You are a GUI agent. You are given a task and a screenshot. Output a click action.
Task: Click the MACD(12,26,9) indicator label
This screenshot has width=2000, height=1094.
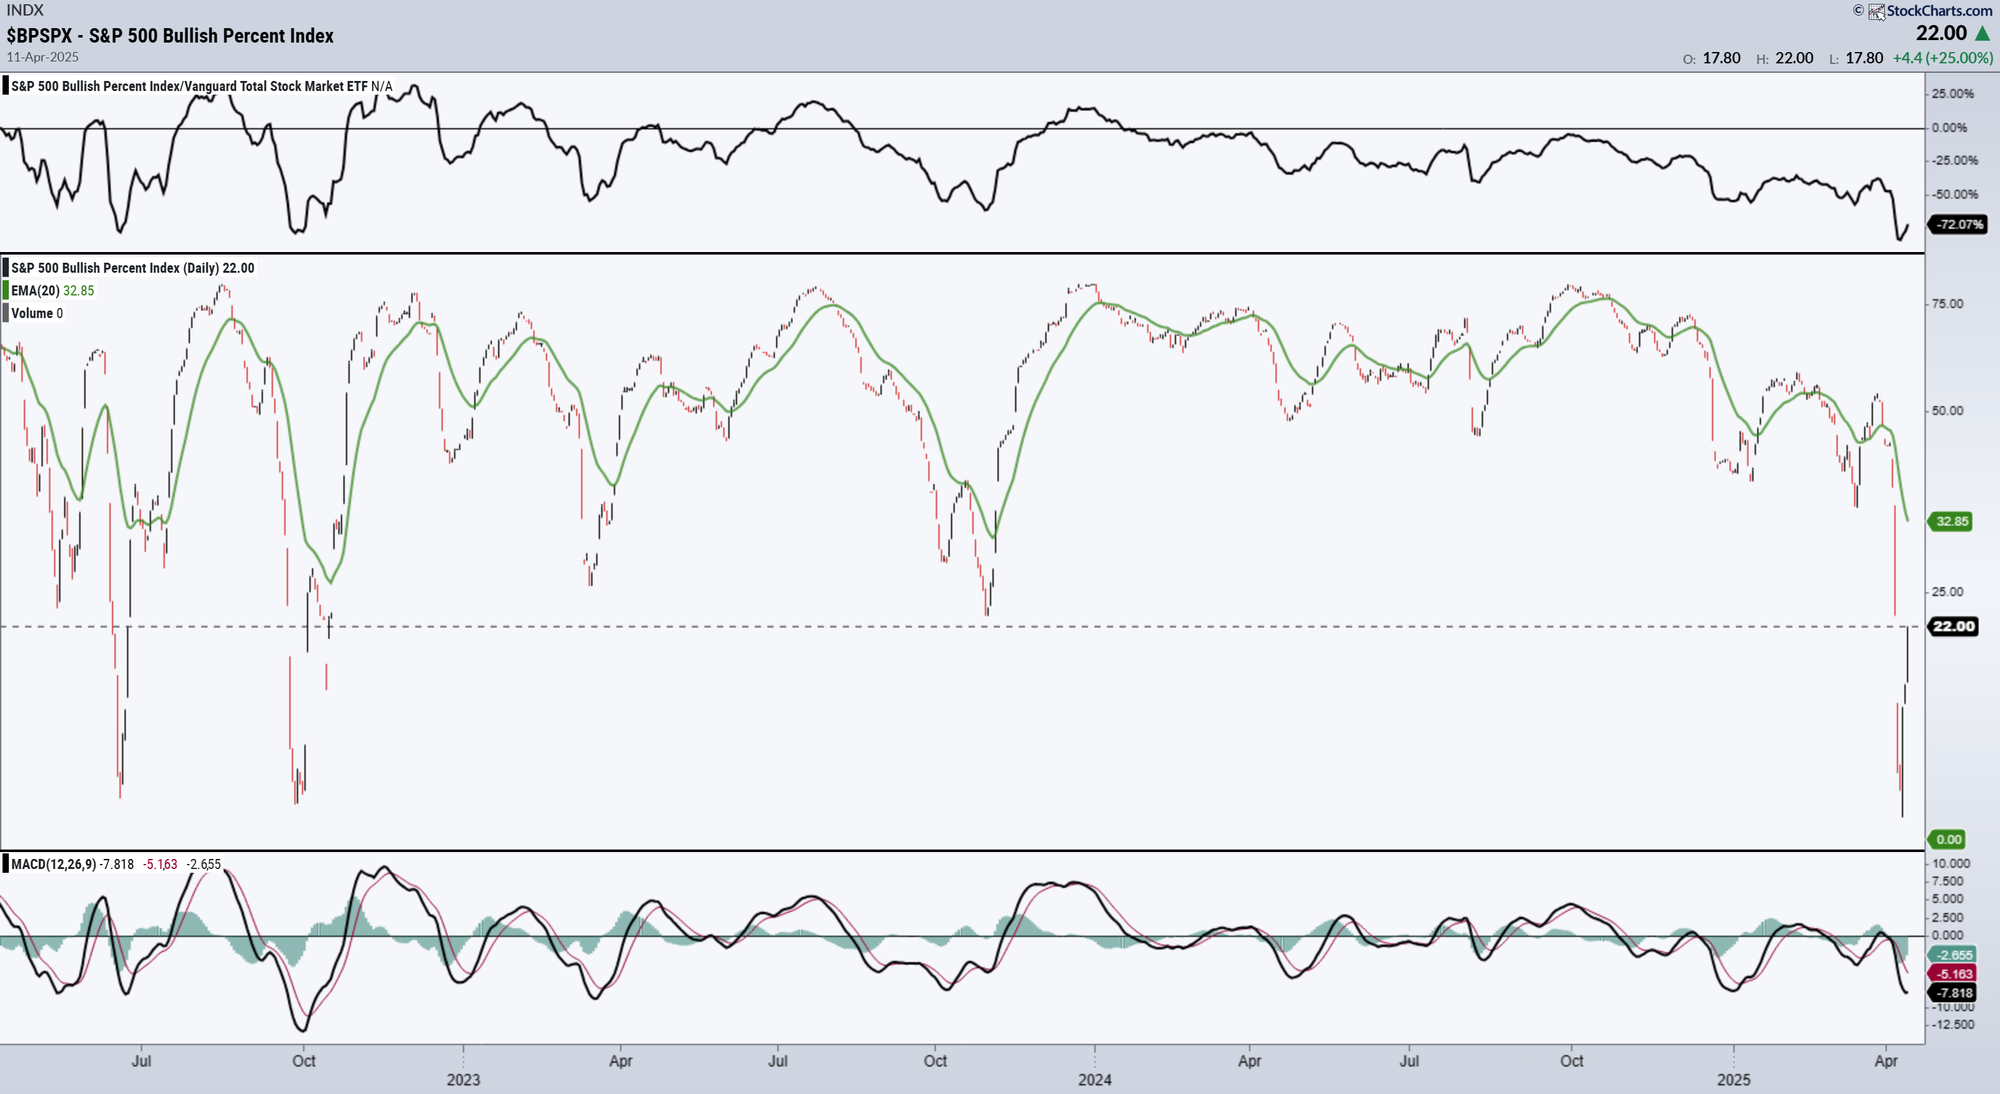coord(54,864)
